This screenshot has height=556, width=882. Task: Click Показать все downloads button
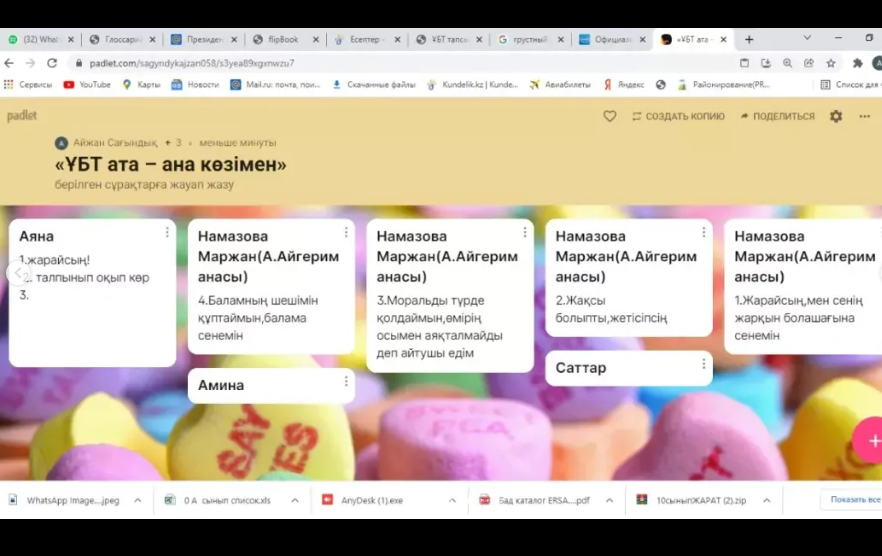[852, 499]
